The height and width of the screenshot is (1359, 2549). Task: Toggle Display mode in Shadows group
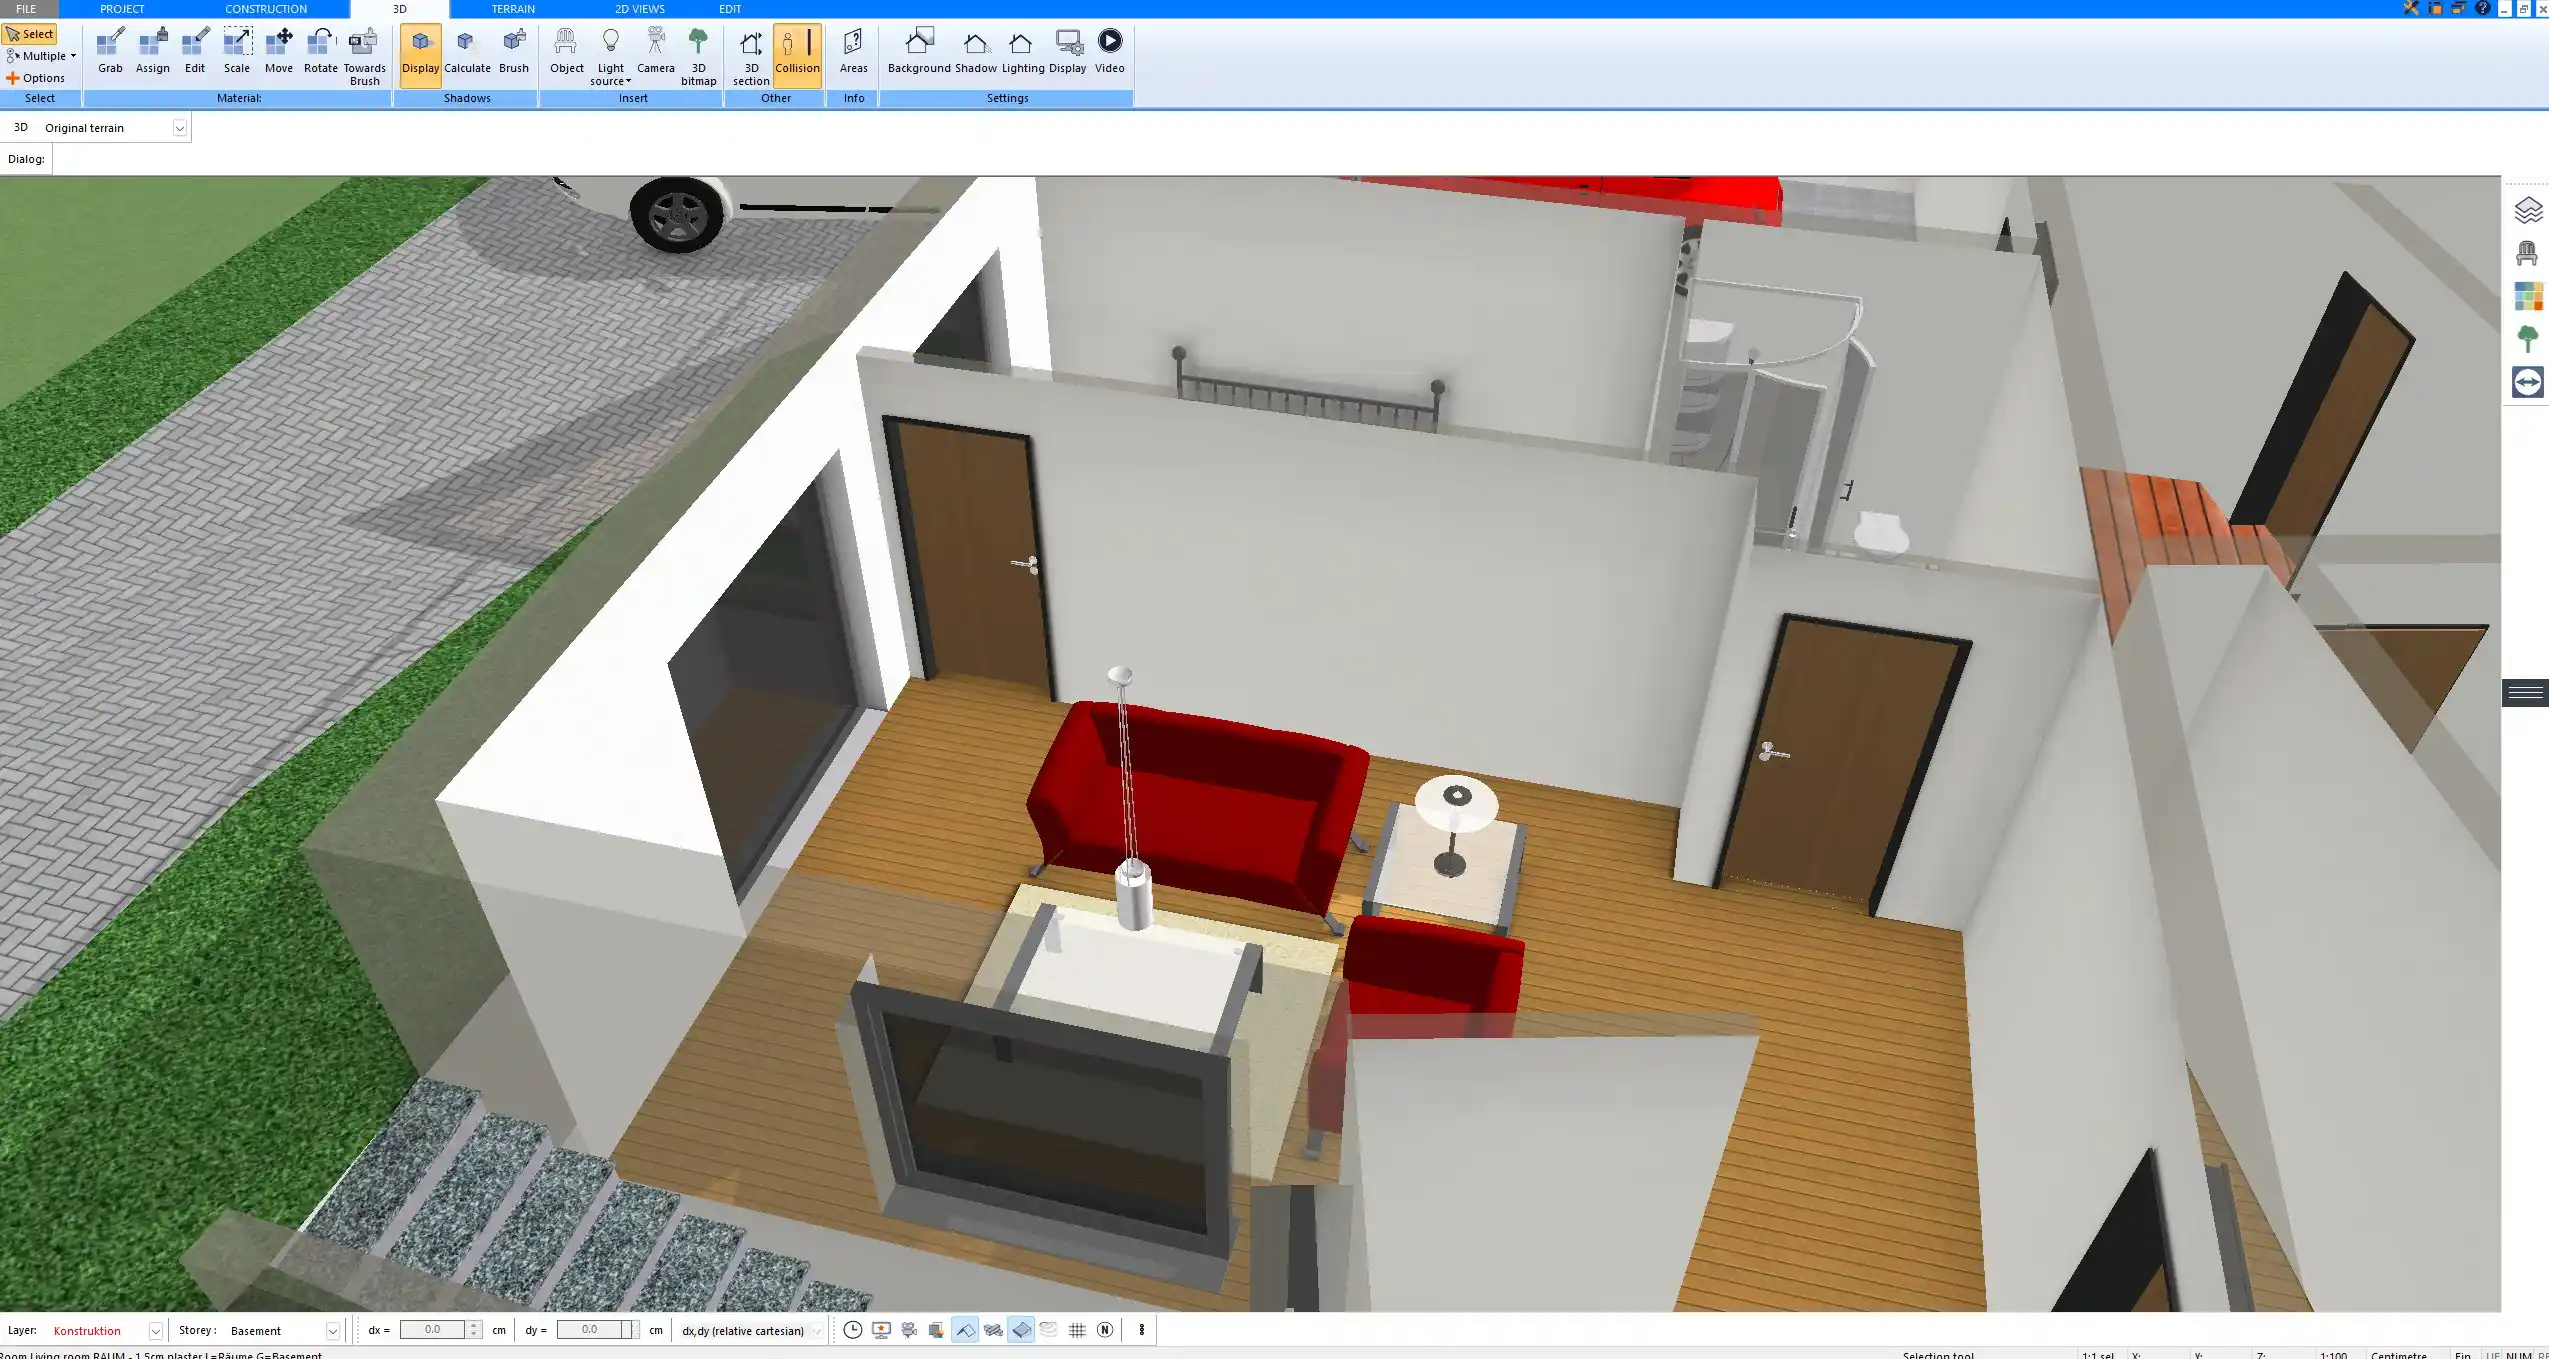420,50
